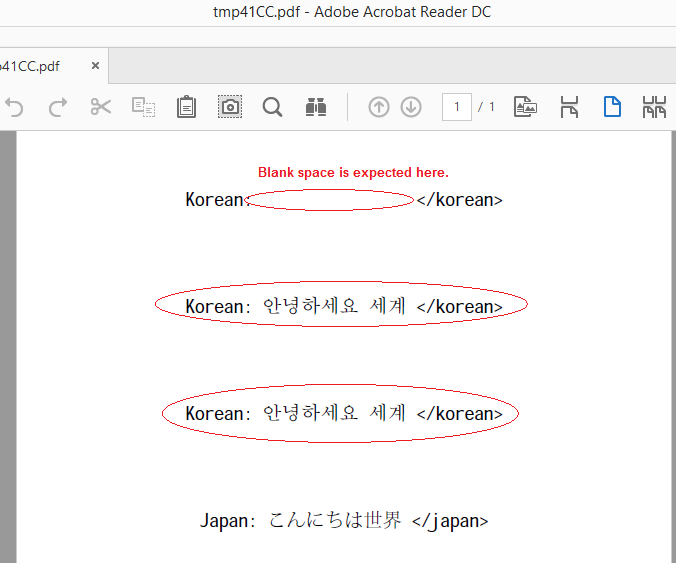Viewport: 678px width, 563px height.
Task: Click the Cut scissors icon
Action: point(101,107)
